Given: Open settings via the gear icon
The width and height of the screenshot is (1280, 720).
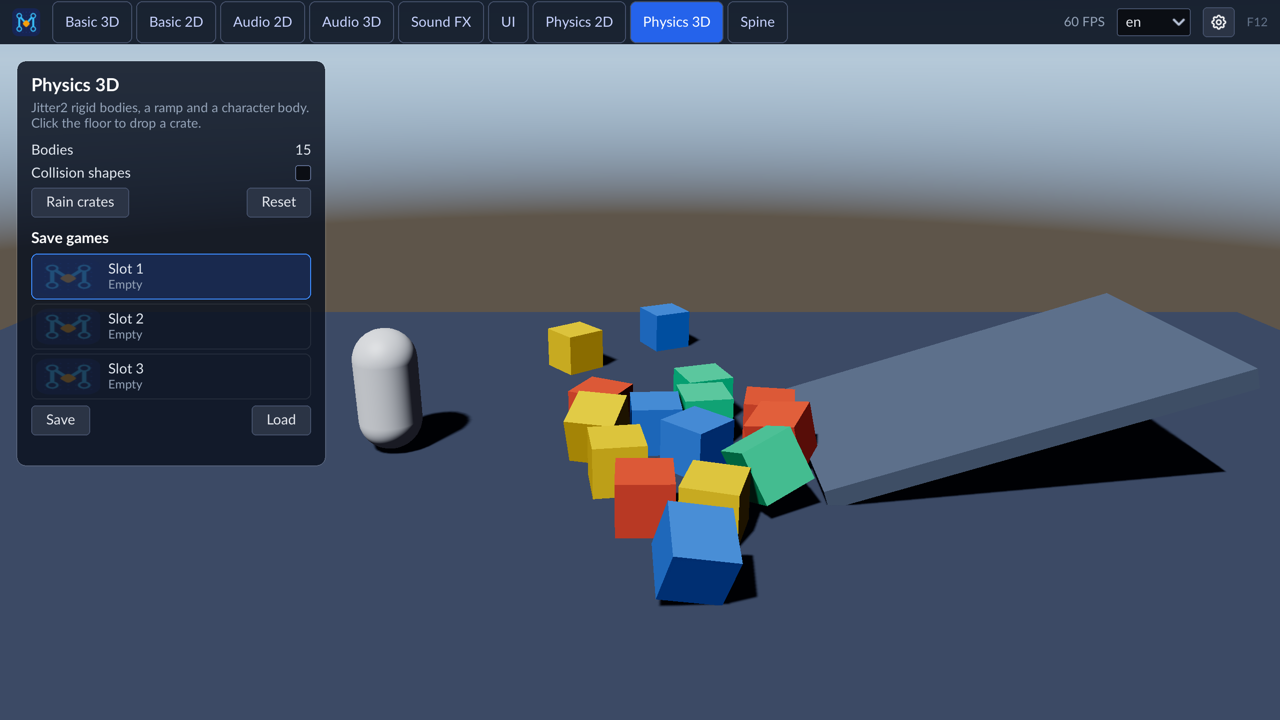Looking at the screenshot, I should coord(1218,22).
